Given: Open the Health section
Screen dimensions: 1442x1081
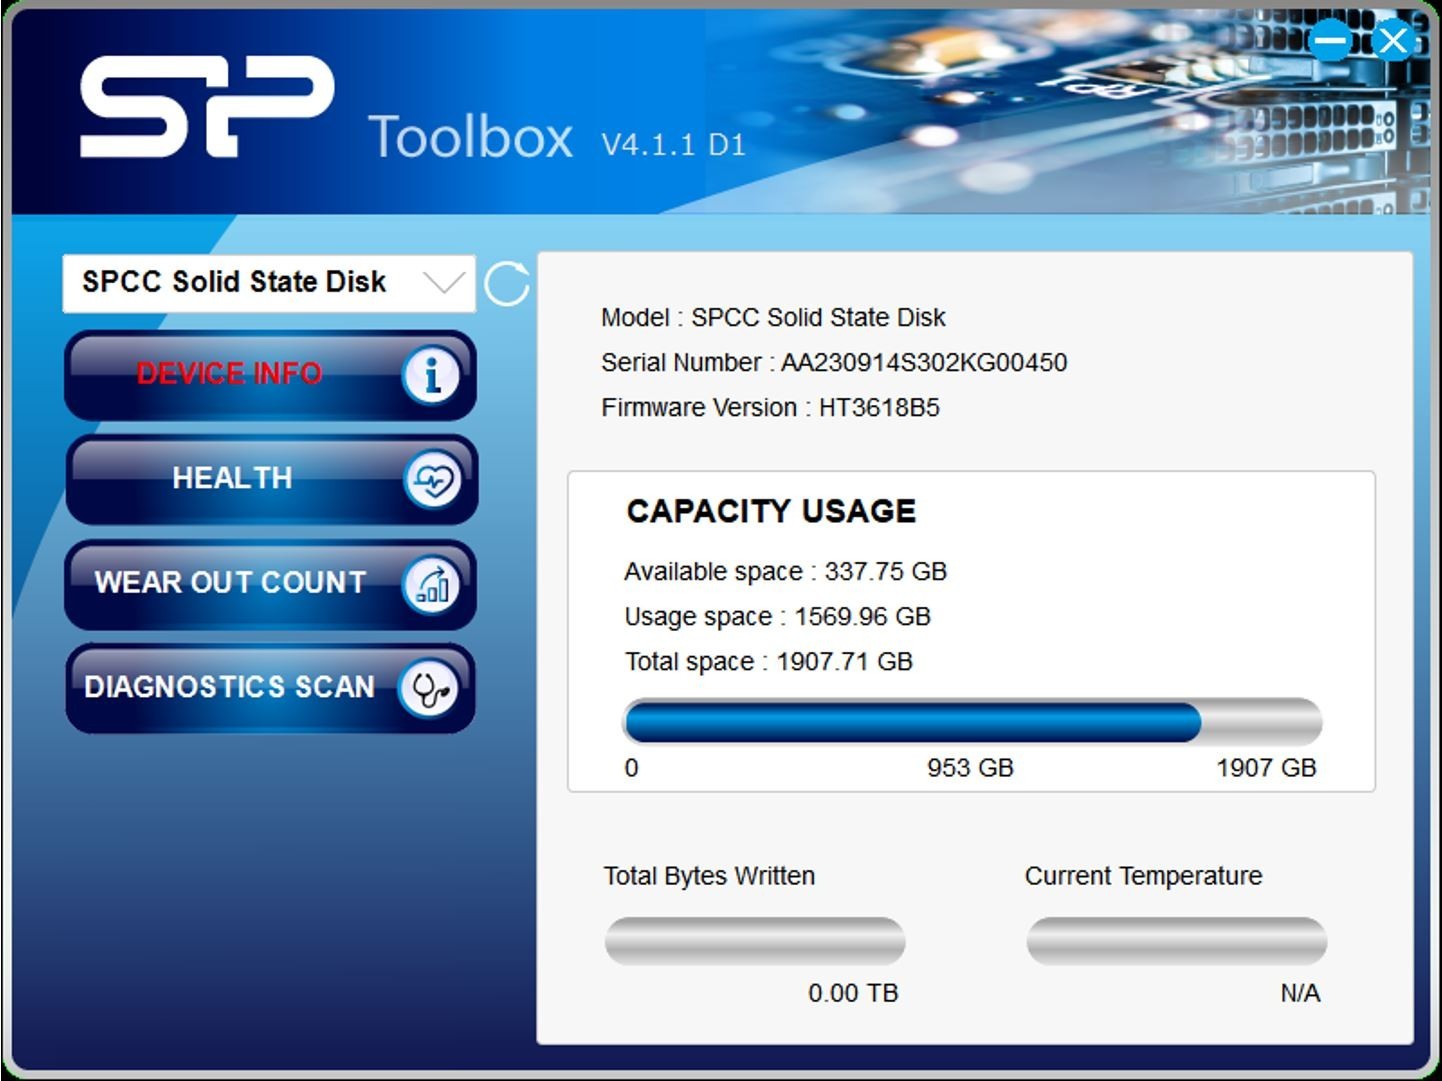Looking at the screenshot, I should pyautogui.click(x=270, y=480).
